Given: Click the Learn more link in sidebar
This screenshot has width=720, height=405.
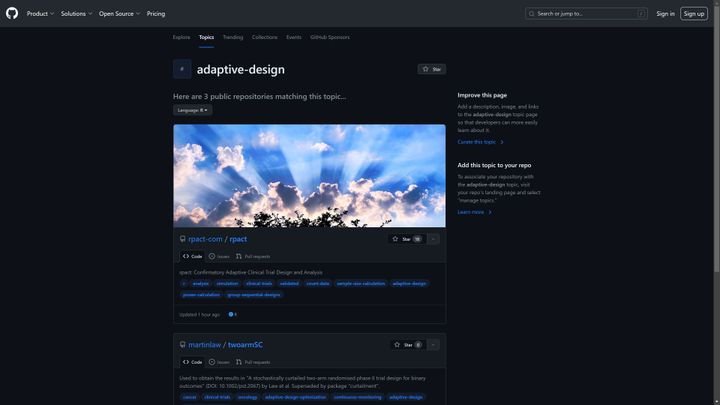Looking at the screenshot, I should 474,212.
